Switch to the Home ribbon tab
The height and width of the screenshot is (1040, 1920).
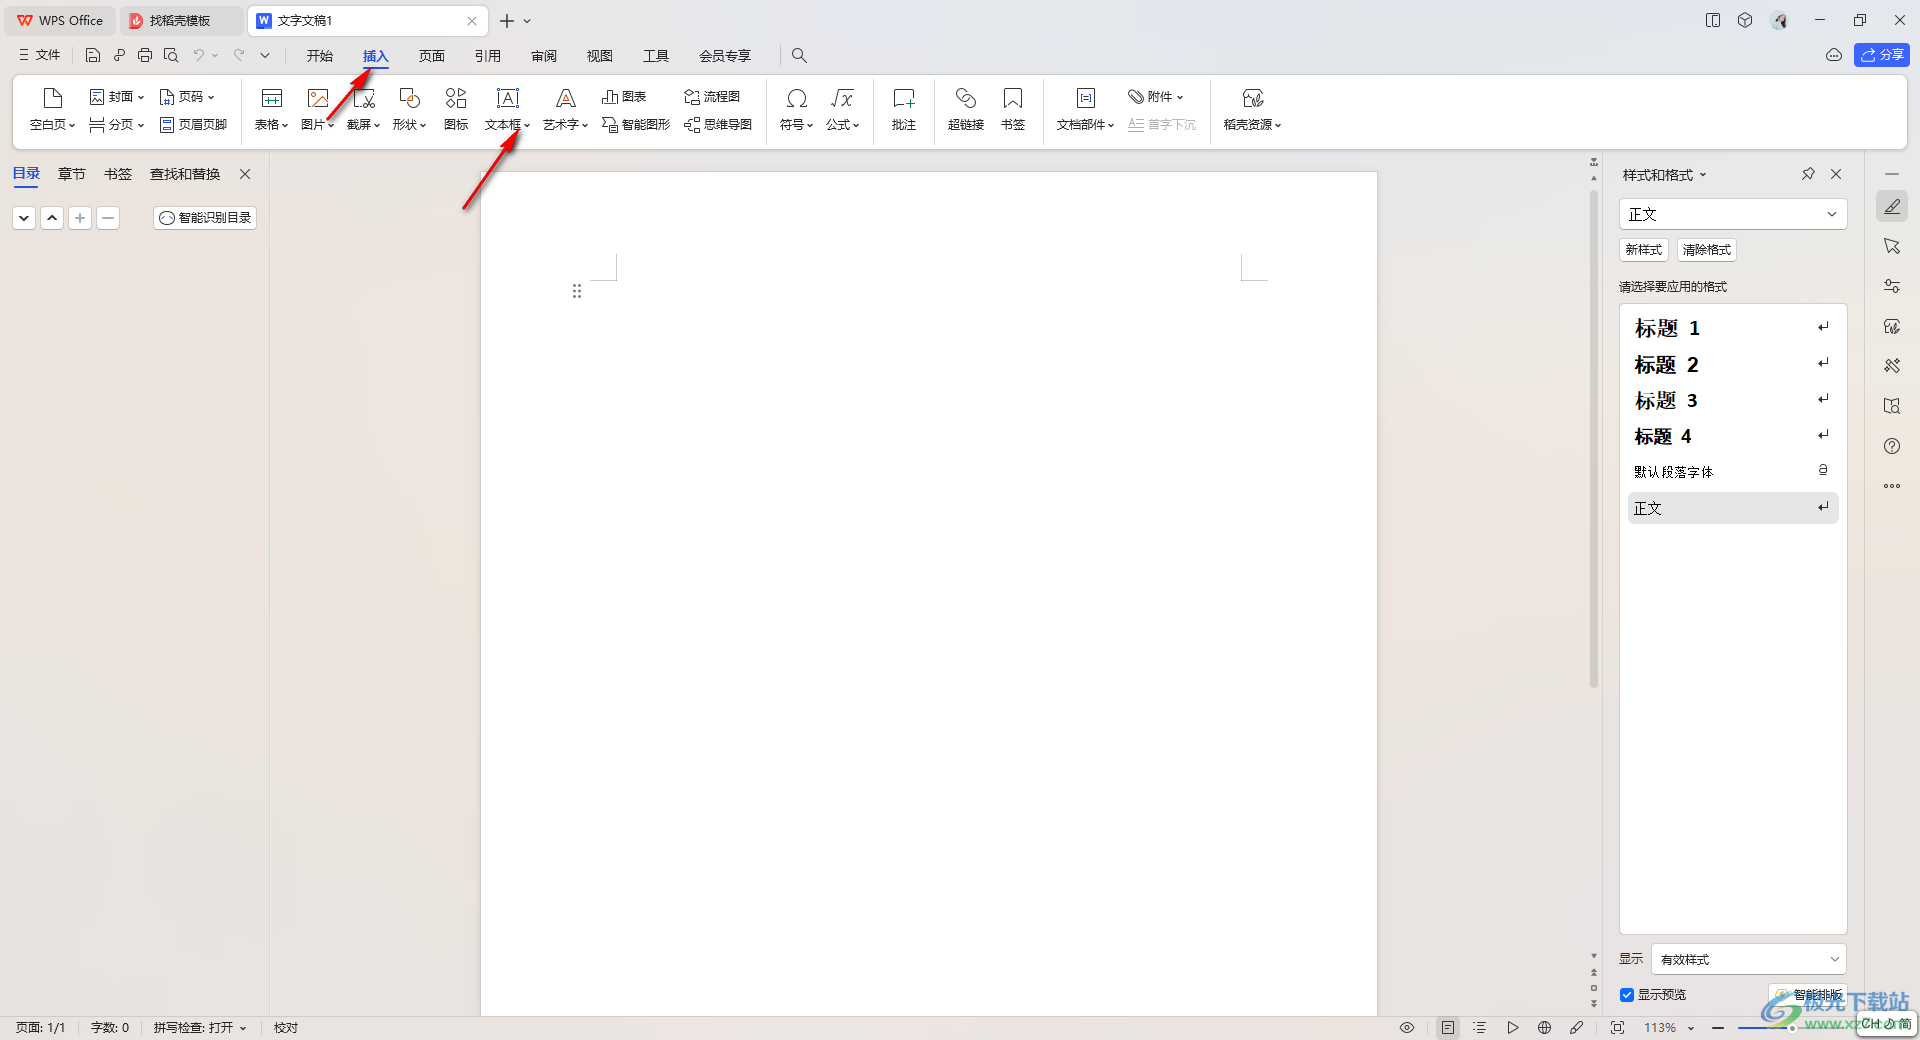pos(320,56)
